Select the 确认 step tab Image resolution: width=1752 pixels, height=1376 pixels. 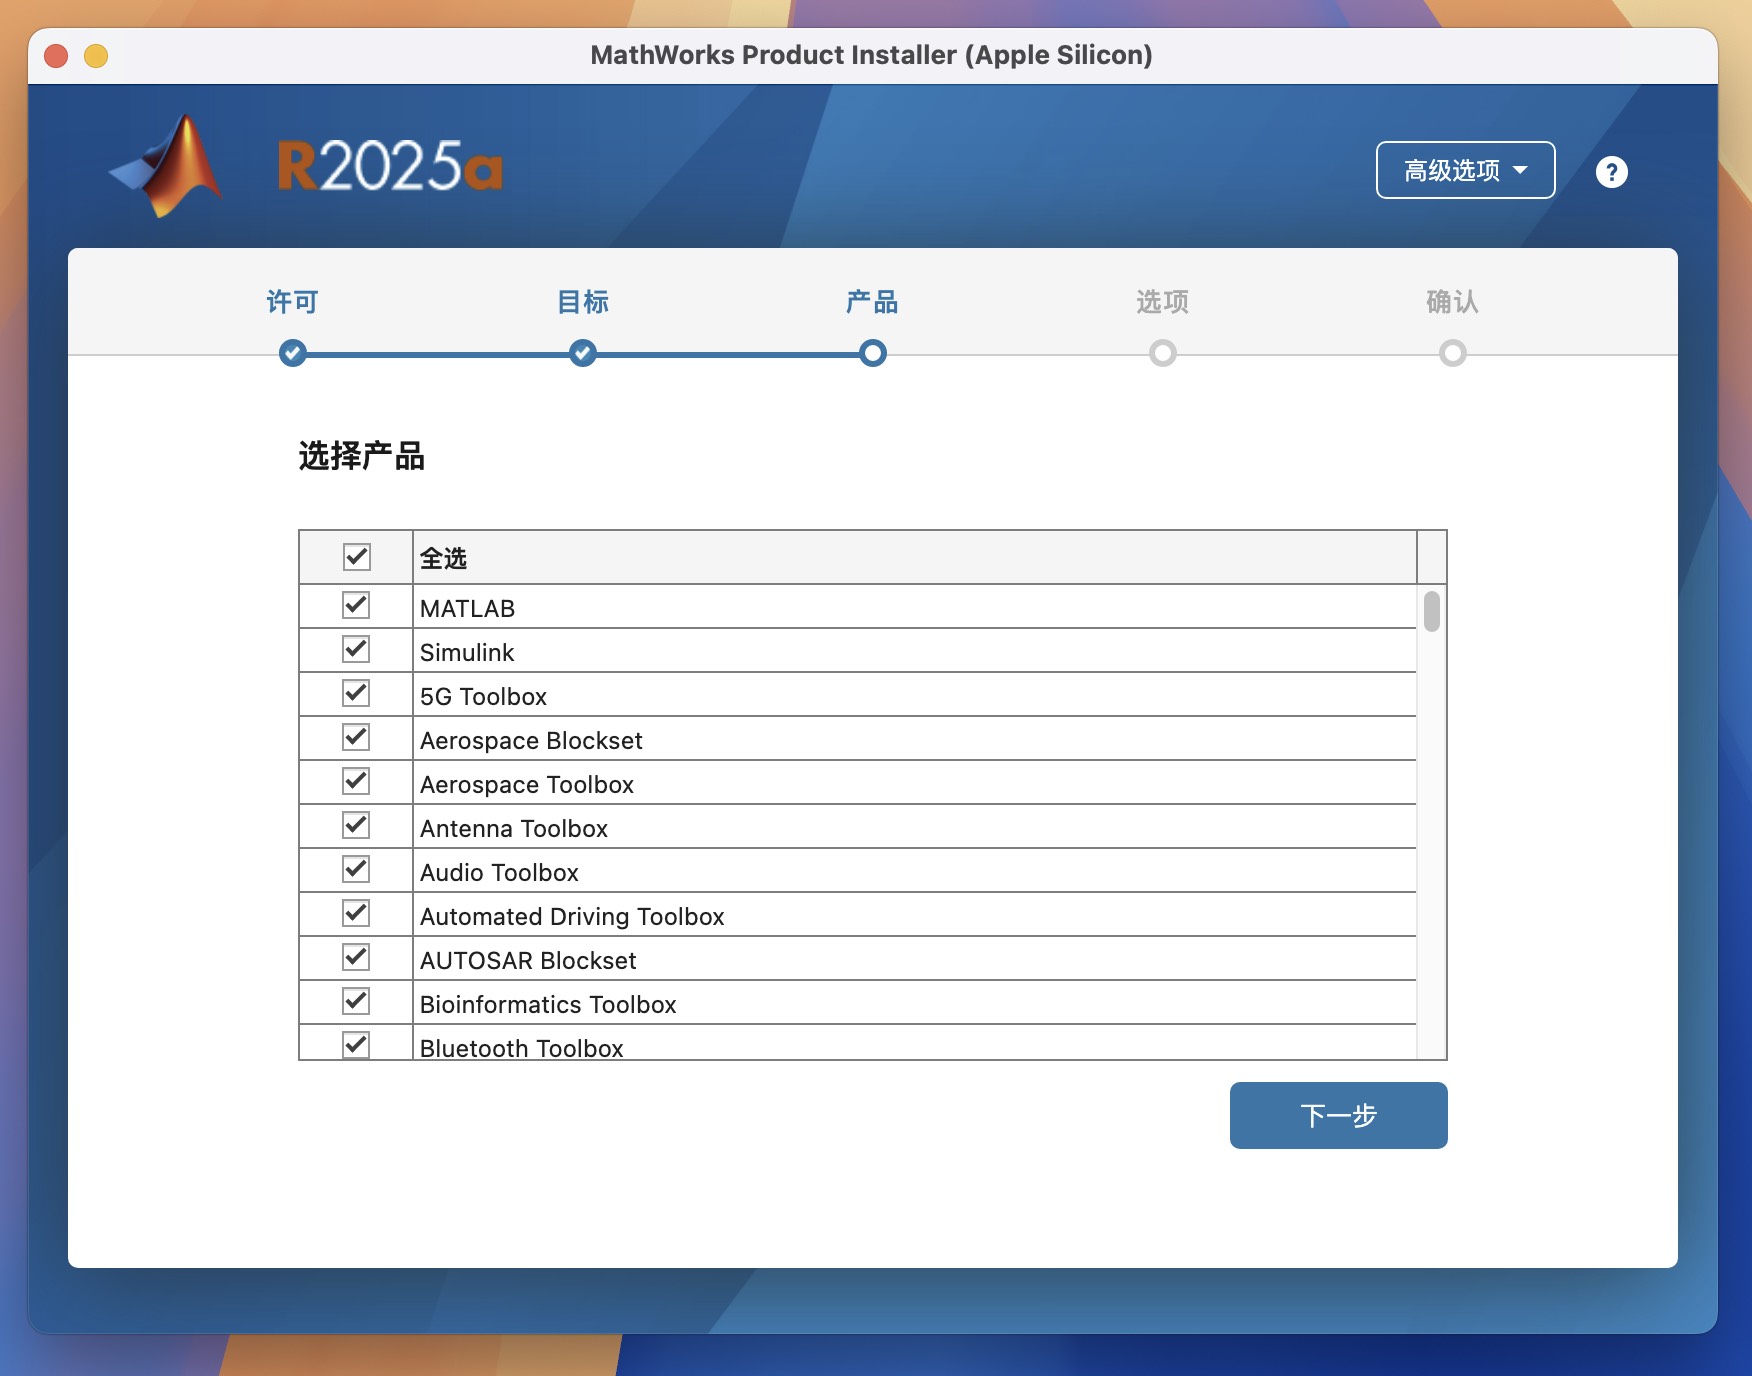coord(1452,302)
